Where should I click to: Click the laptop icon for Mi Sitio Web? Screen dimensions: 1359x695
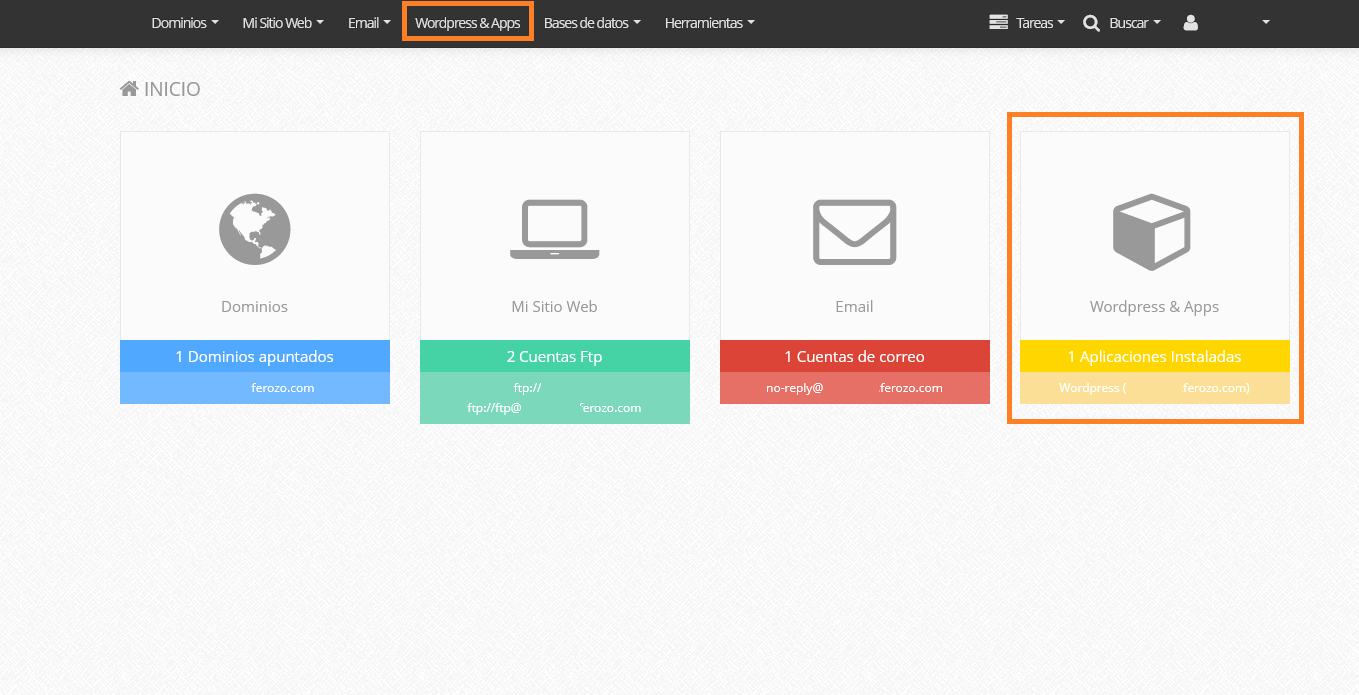pyautogui.click(x=555, y=229)
